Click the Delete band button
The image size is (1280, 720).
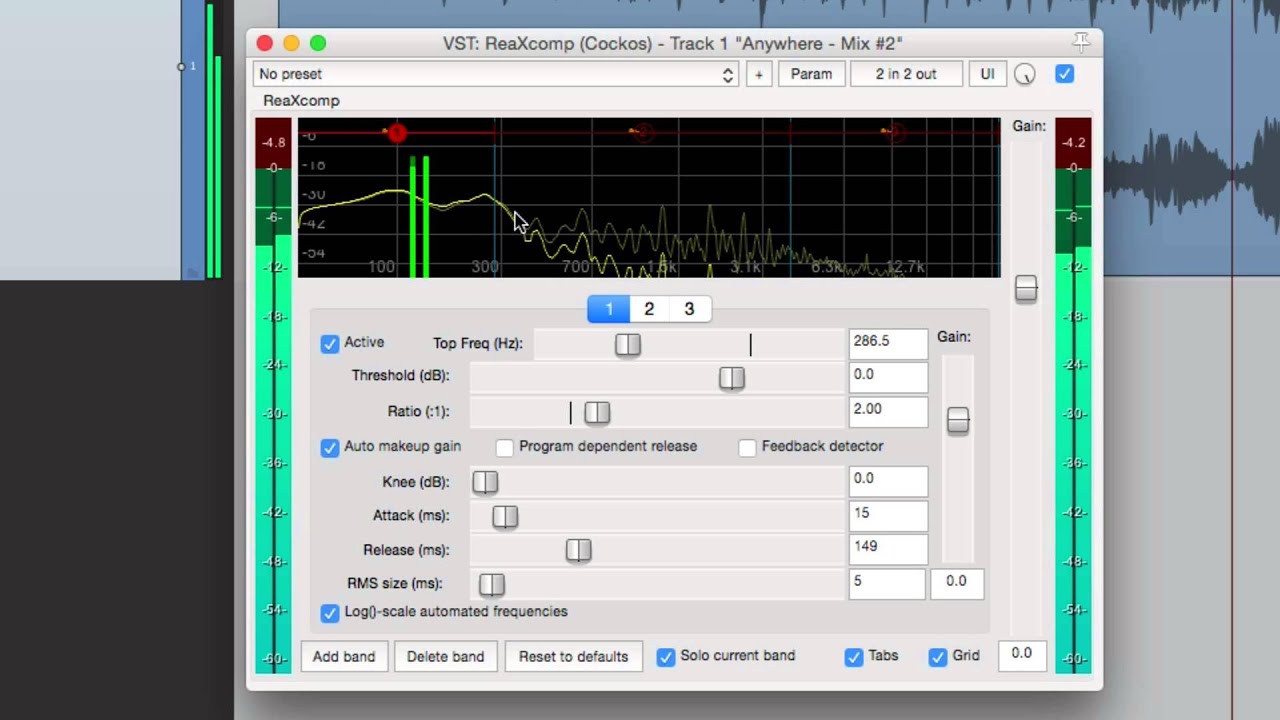[x=445, y=657]
